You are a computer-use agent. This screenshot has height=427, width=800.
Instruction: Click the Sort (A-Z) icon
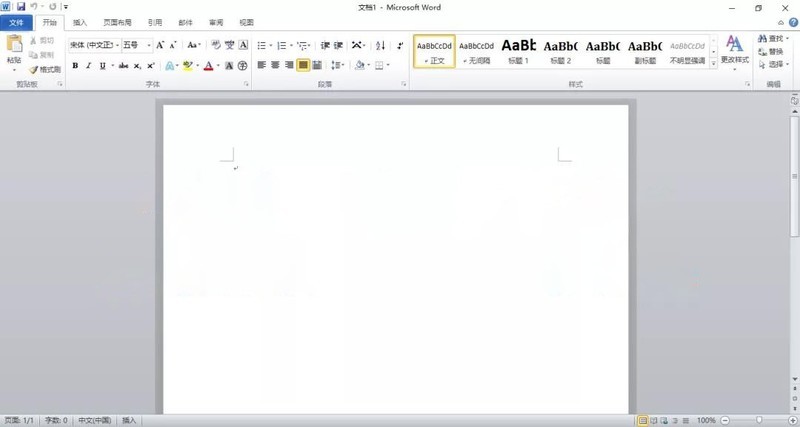380,45
